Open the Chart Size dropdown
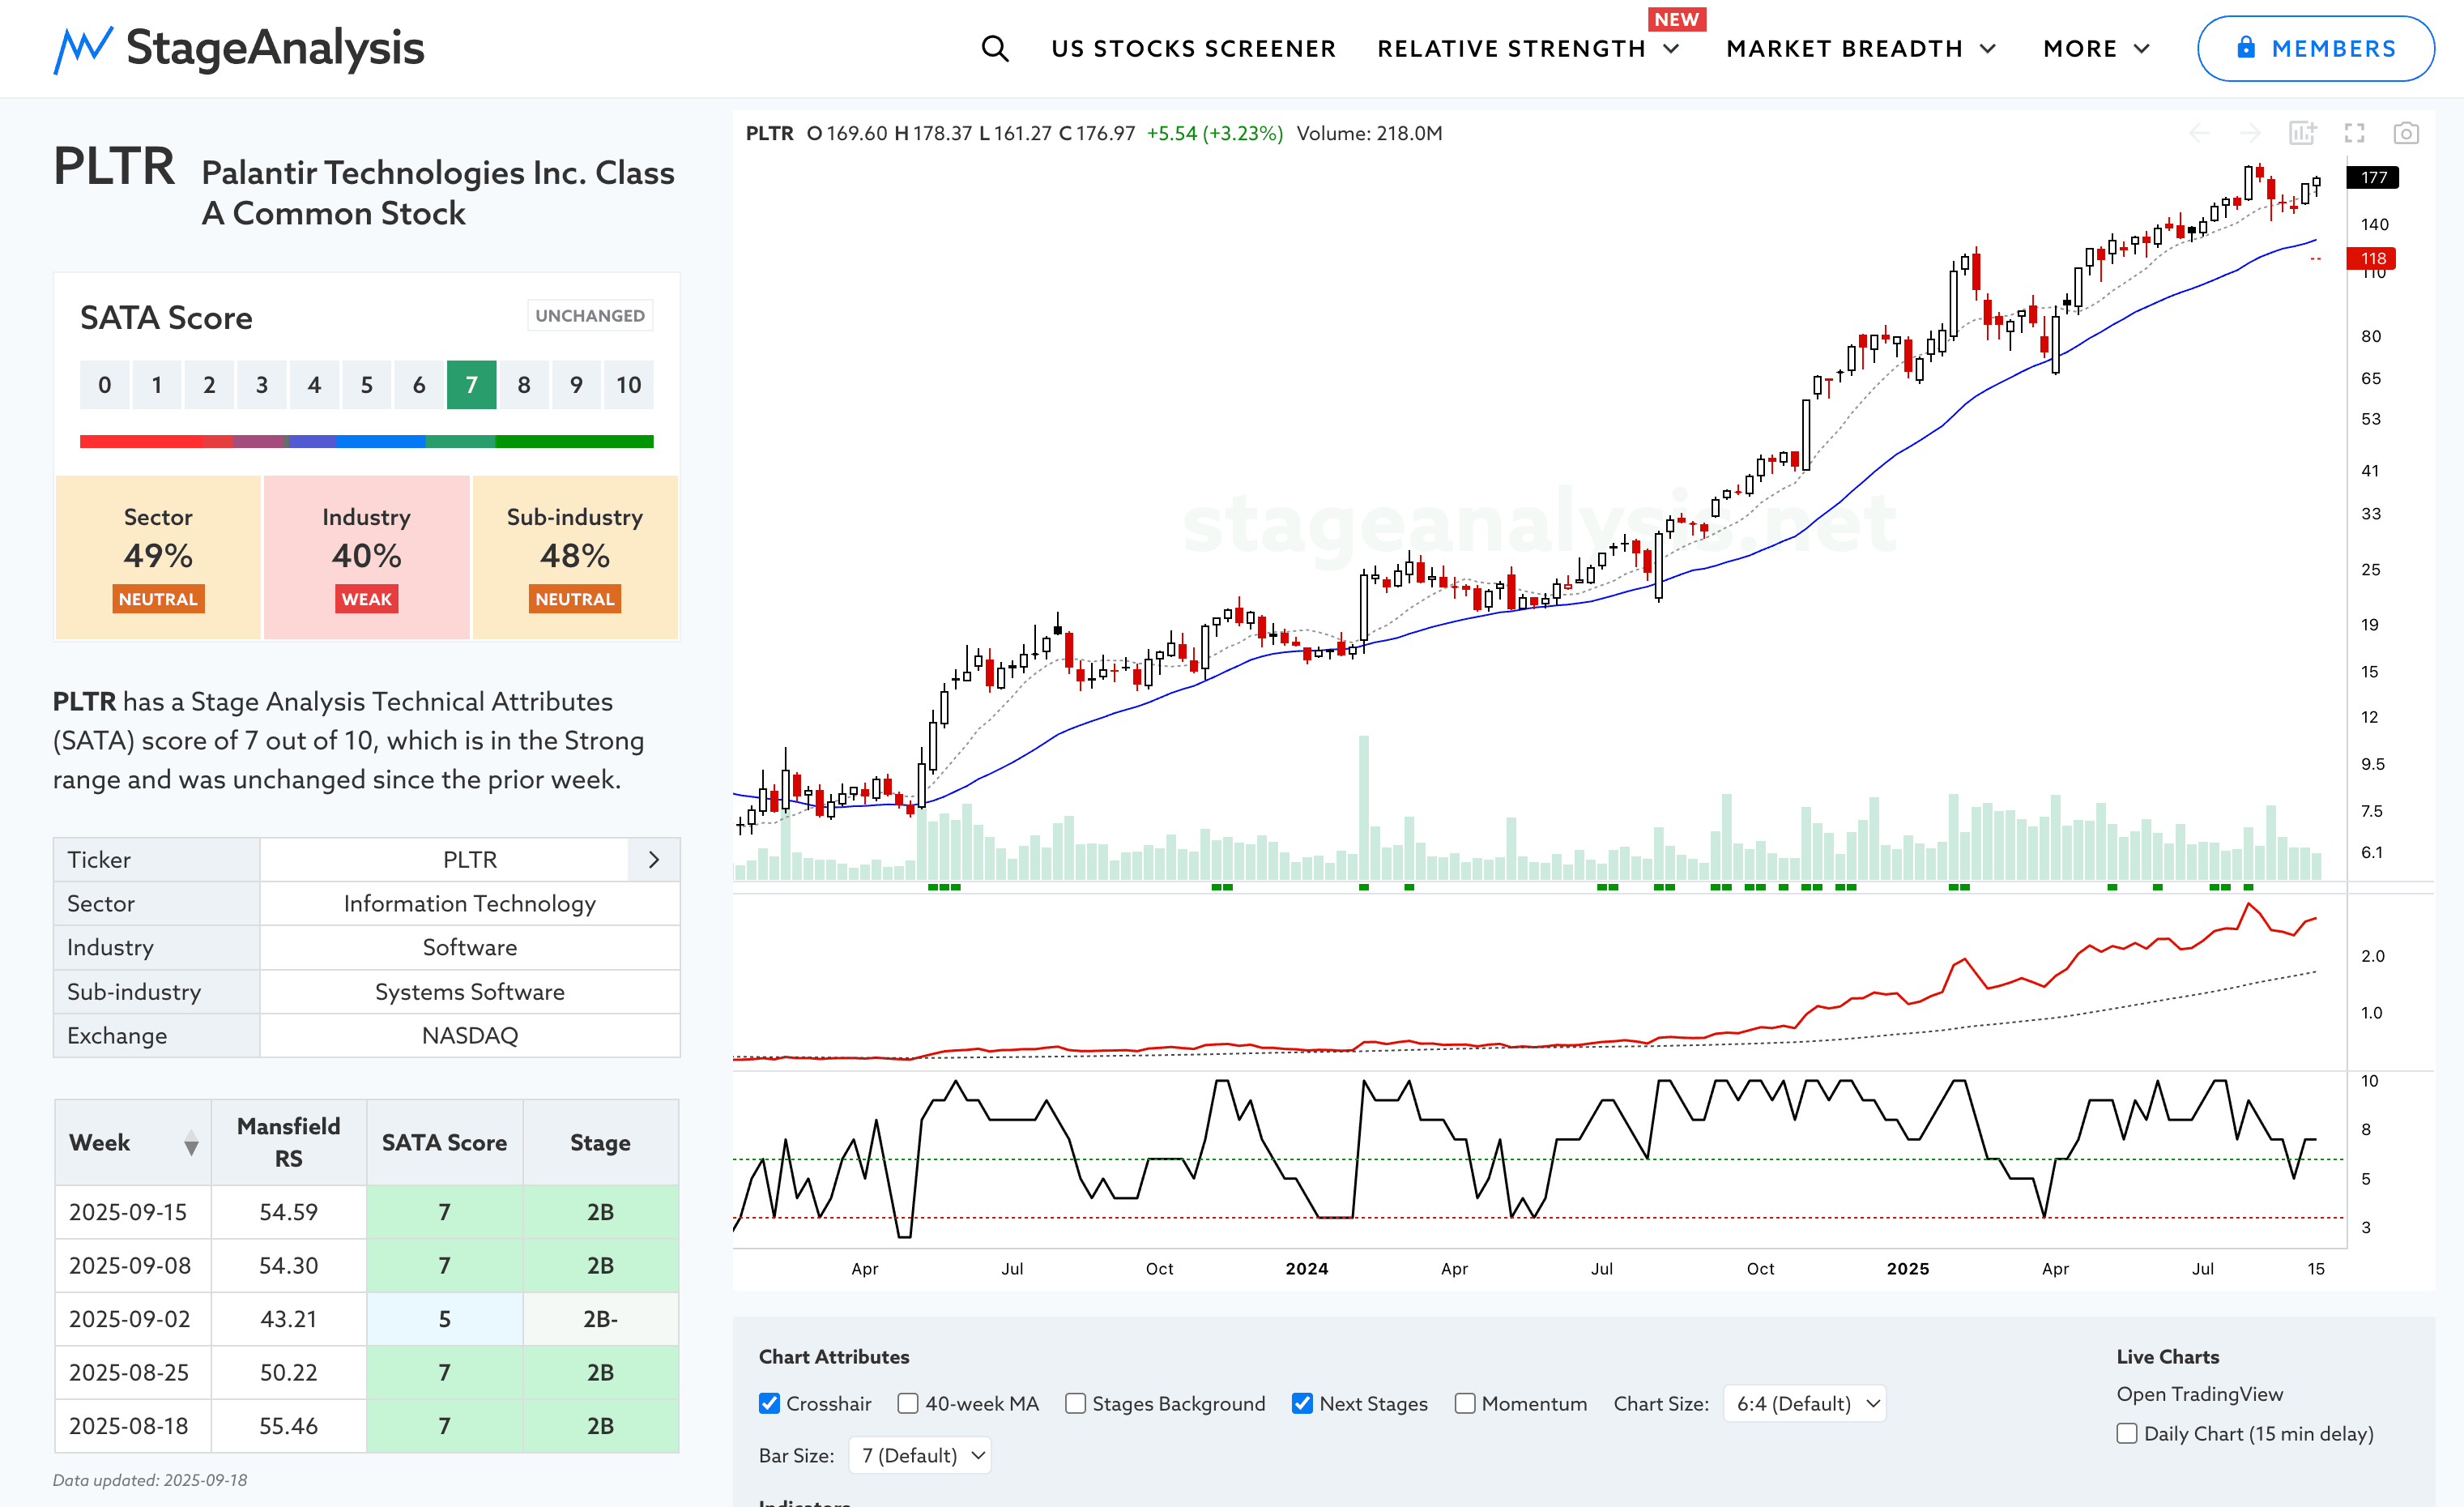This screenshot has height=1507, width=2464. (x=1804, y=1403)
